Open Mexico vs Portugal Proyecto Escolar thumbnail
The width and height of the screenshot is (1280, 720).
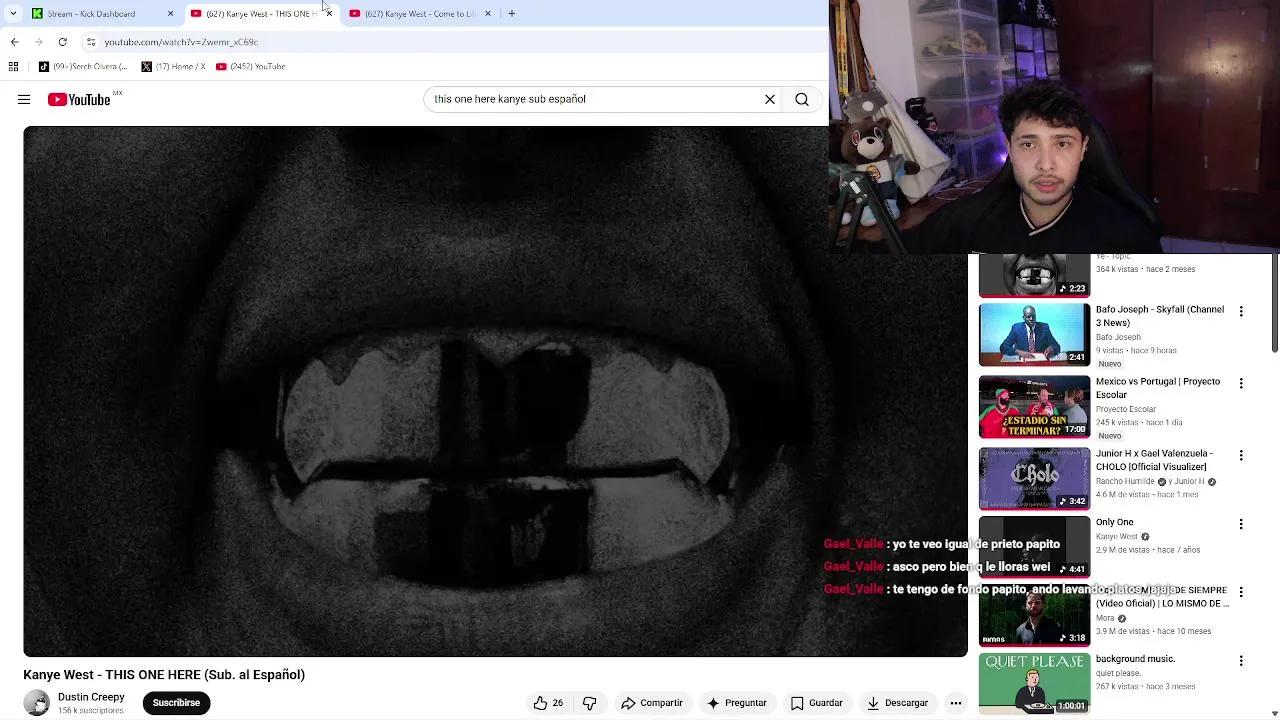1034,407
